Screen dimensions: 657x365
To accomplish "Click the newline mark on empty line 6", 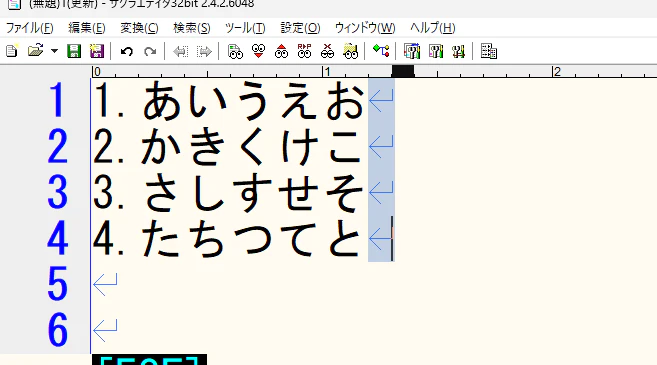I will click(x=105, y=330).
